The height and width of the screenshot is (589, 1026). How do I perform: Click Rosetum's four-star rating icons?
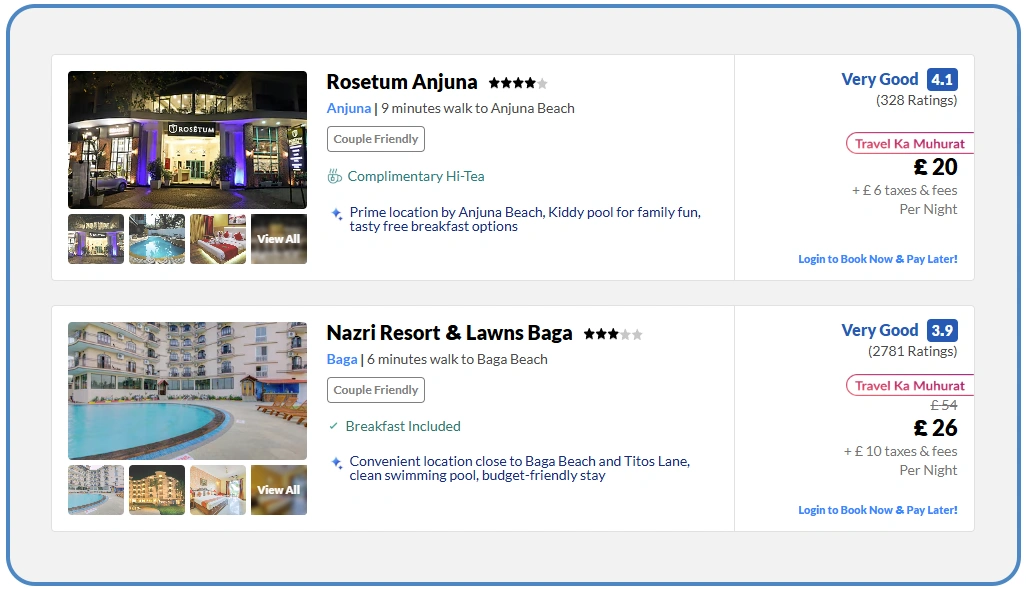(517, 83)
